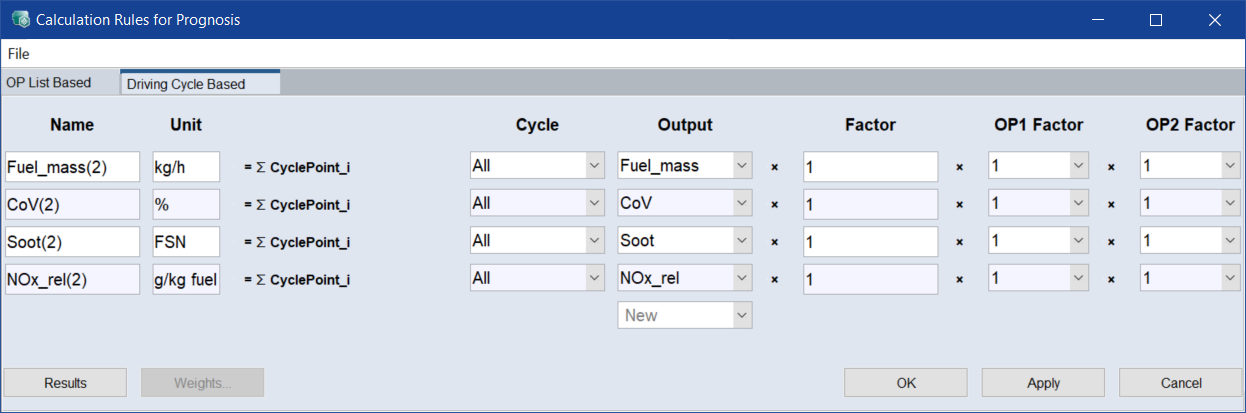Click the application icon in title bar
Viewport: 1246px width, 413px height.
20,19
